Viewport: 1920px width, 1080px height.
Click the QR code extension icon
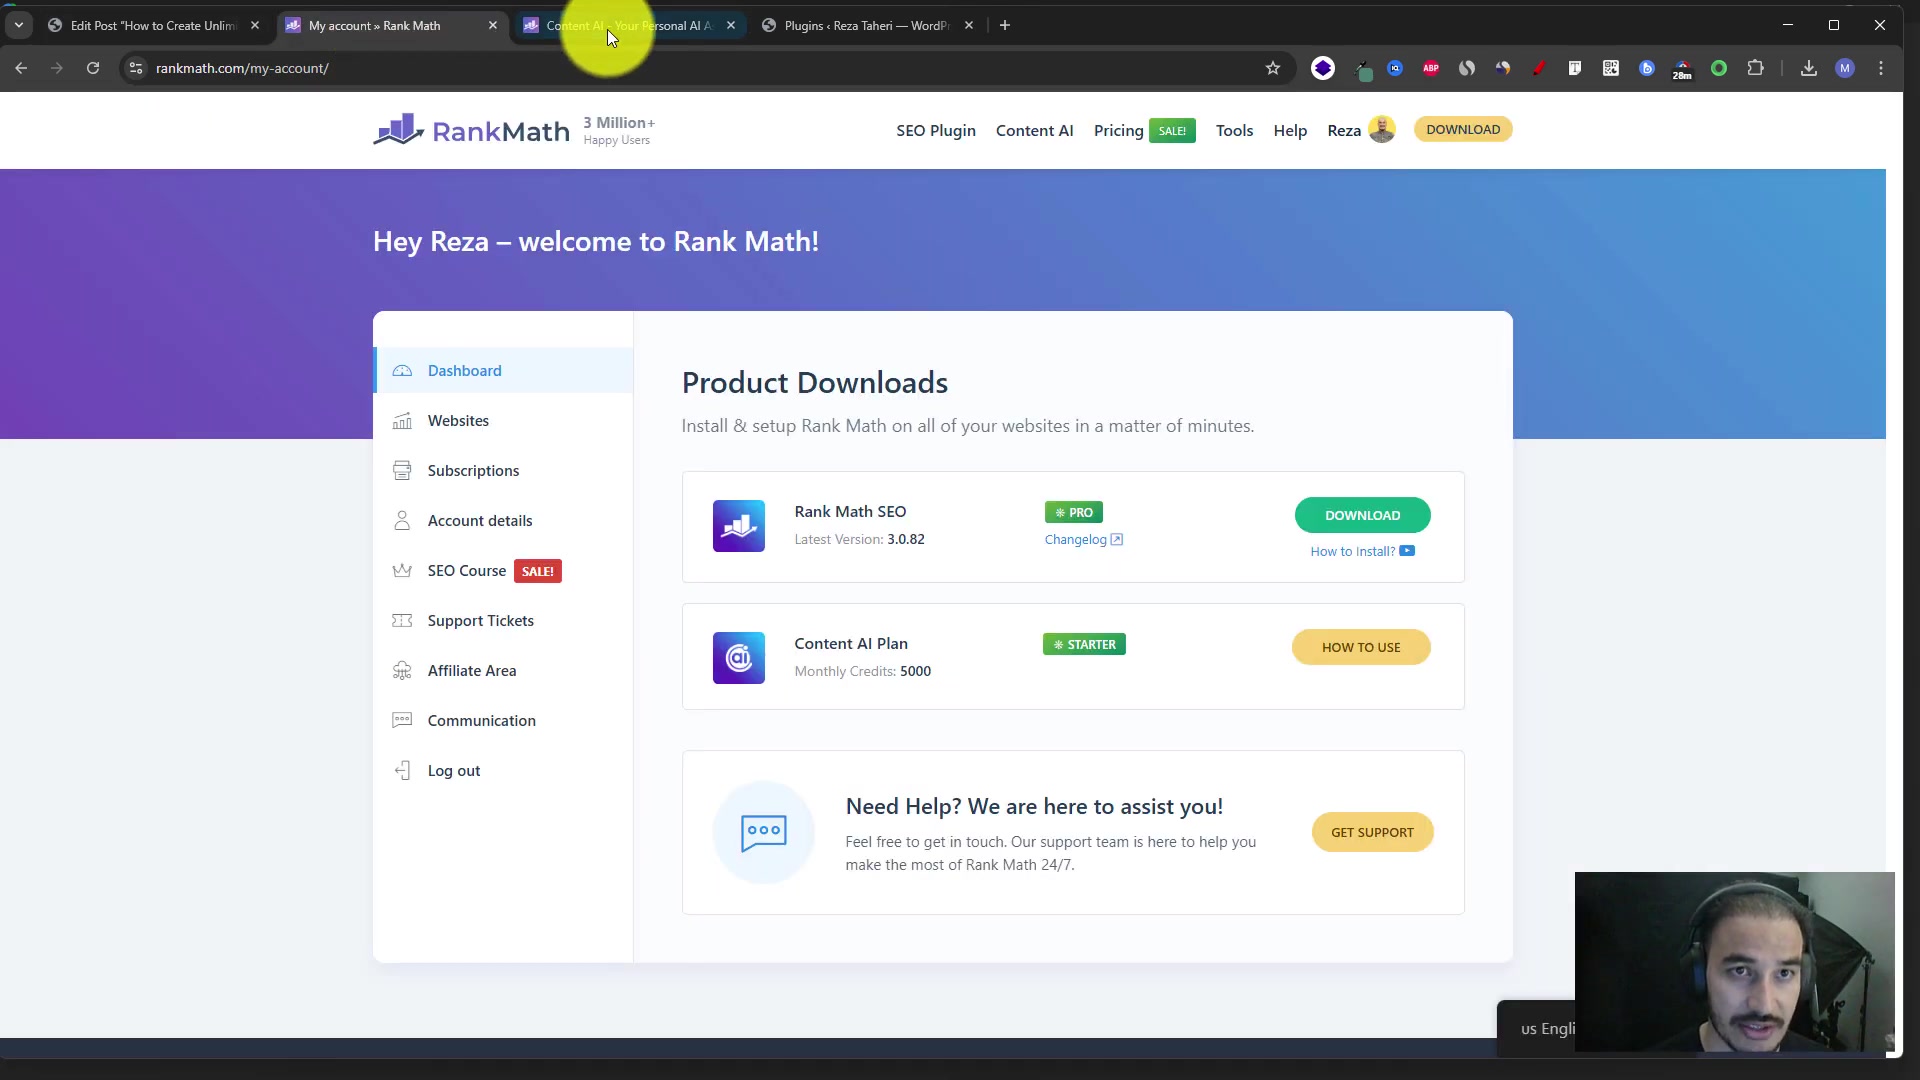(1611, 68)
